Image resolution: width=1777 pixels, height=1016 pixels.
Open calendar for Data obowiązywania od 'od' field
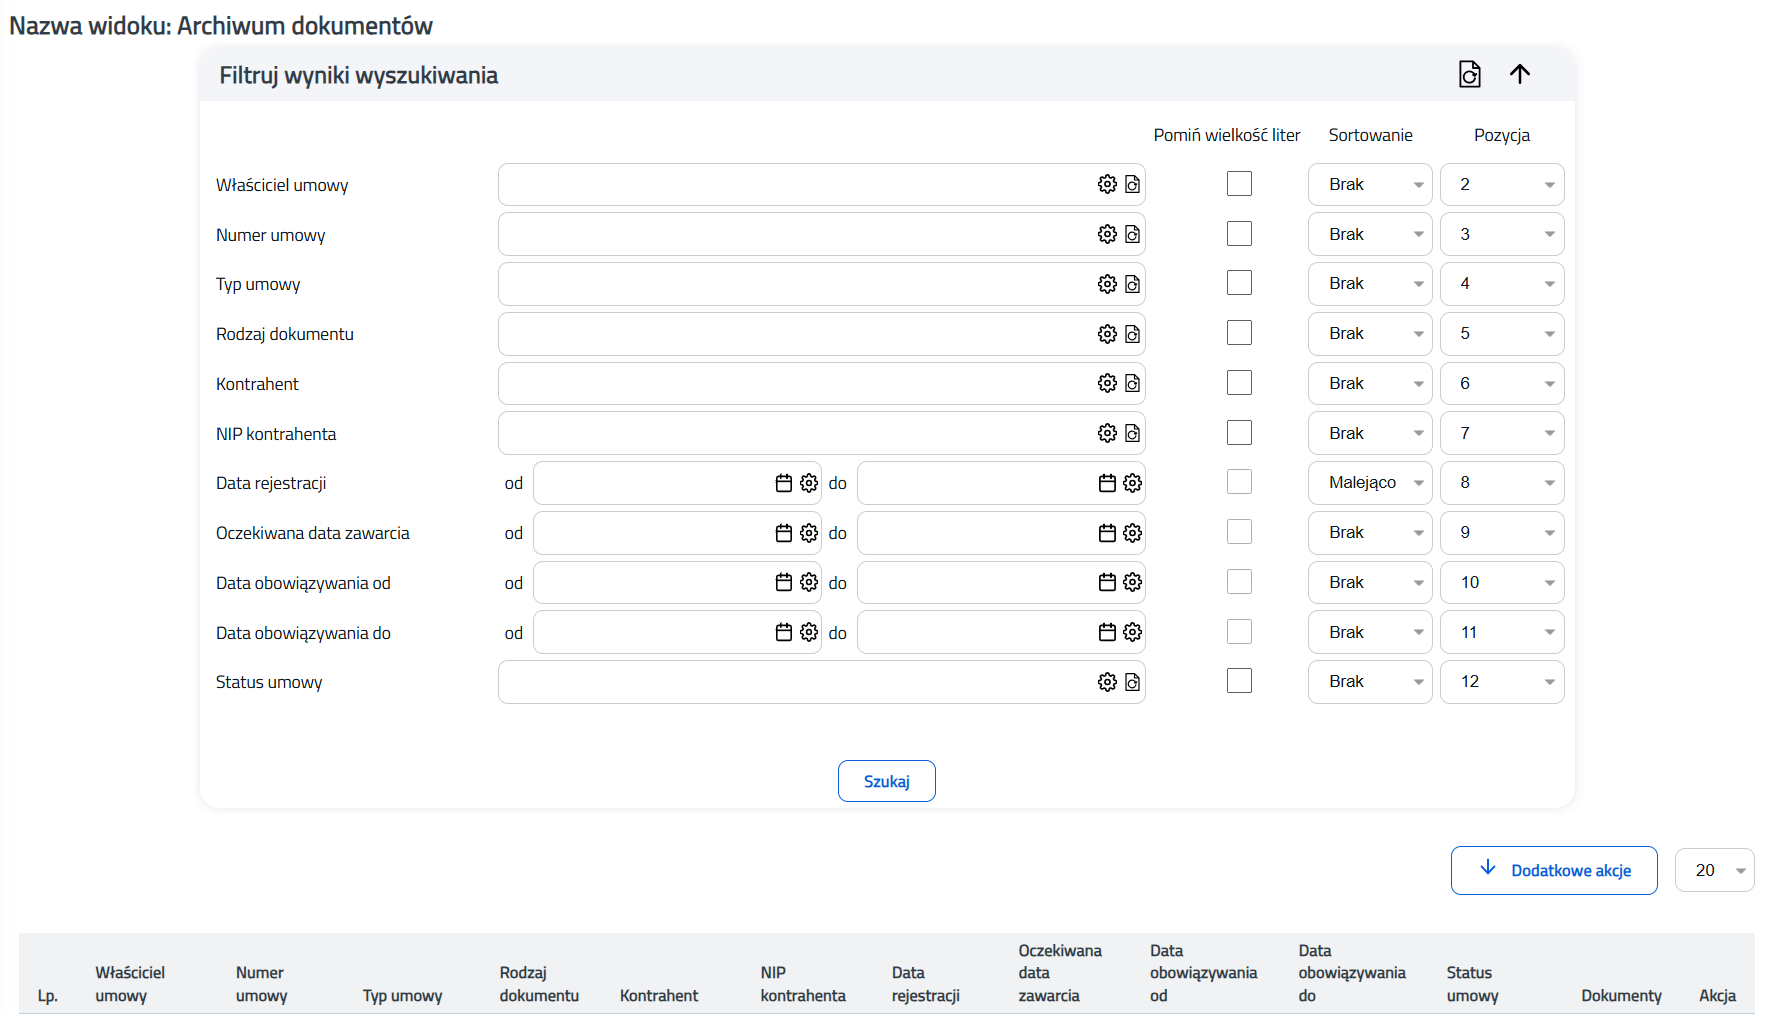[784, 582]
